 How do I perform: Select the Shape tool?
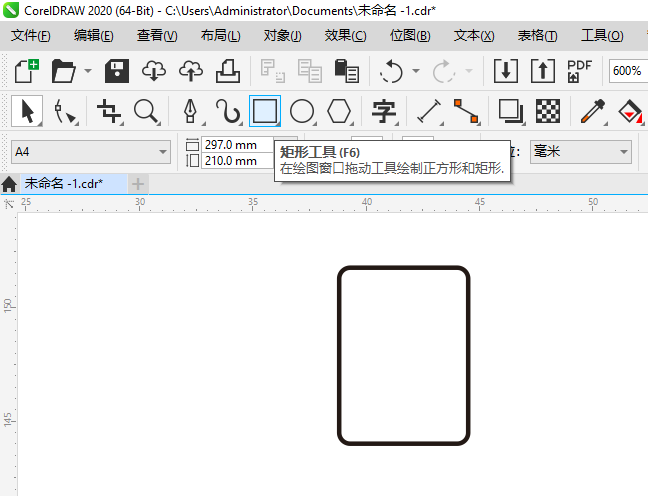pos(65,111)
